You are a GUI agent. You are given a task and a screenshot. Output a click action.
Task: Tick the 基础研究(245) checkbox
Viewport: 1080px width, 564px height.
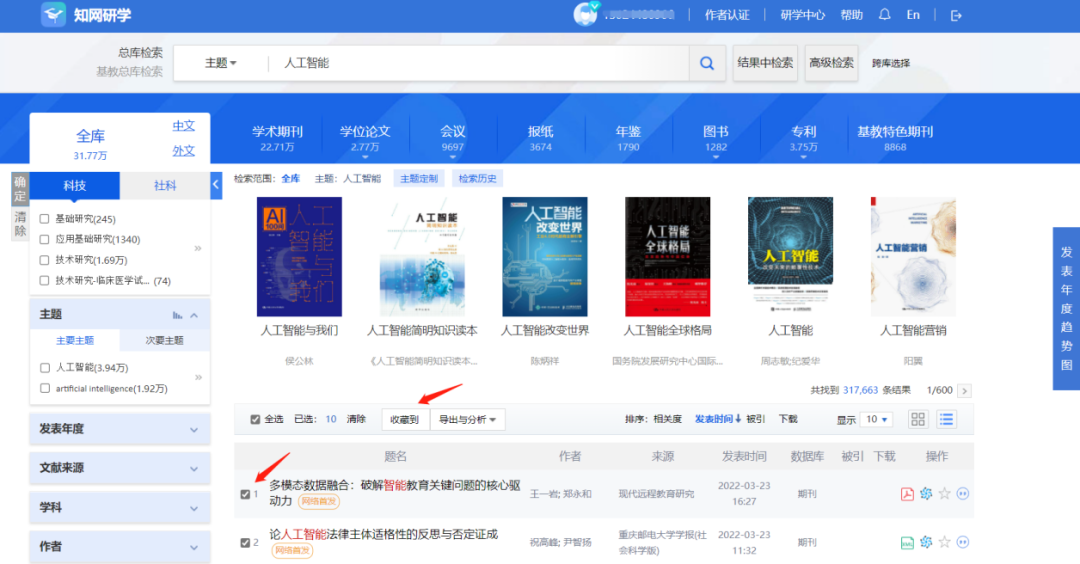45,219
